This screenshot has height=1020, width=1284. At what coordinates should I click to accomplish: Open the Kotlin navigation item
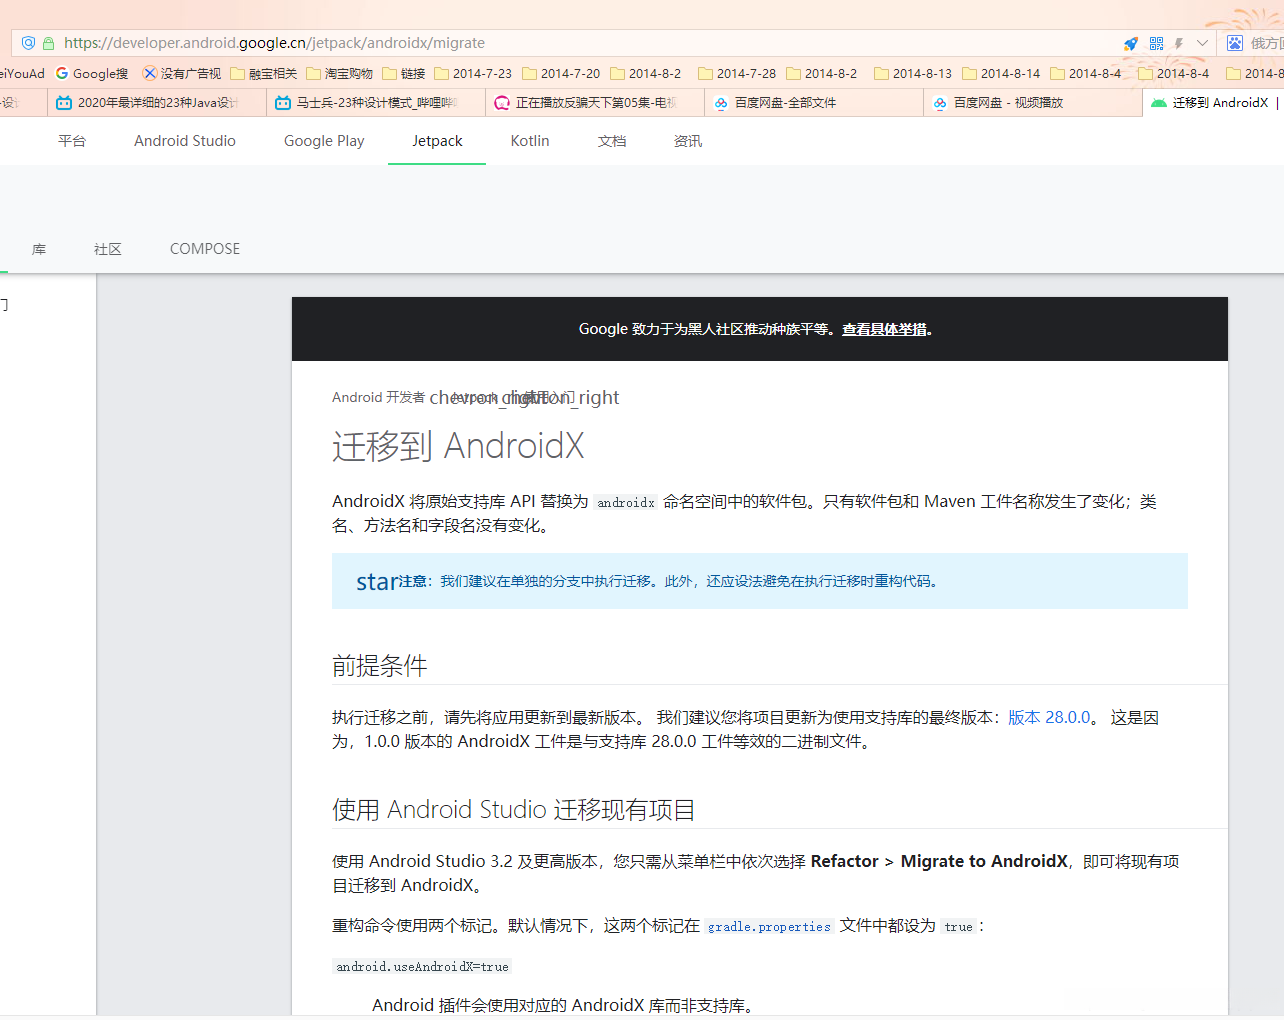click(x=530, y=141)
